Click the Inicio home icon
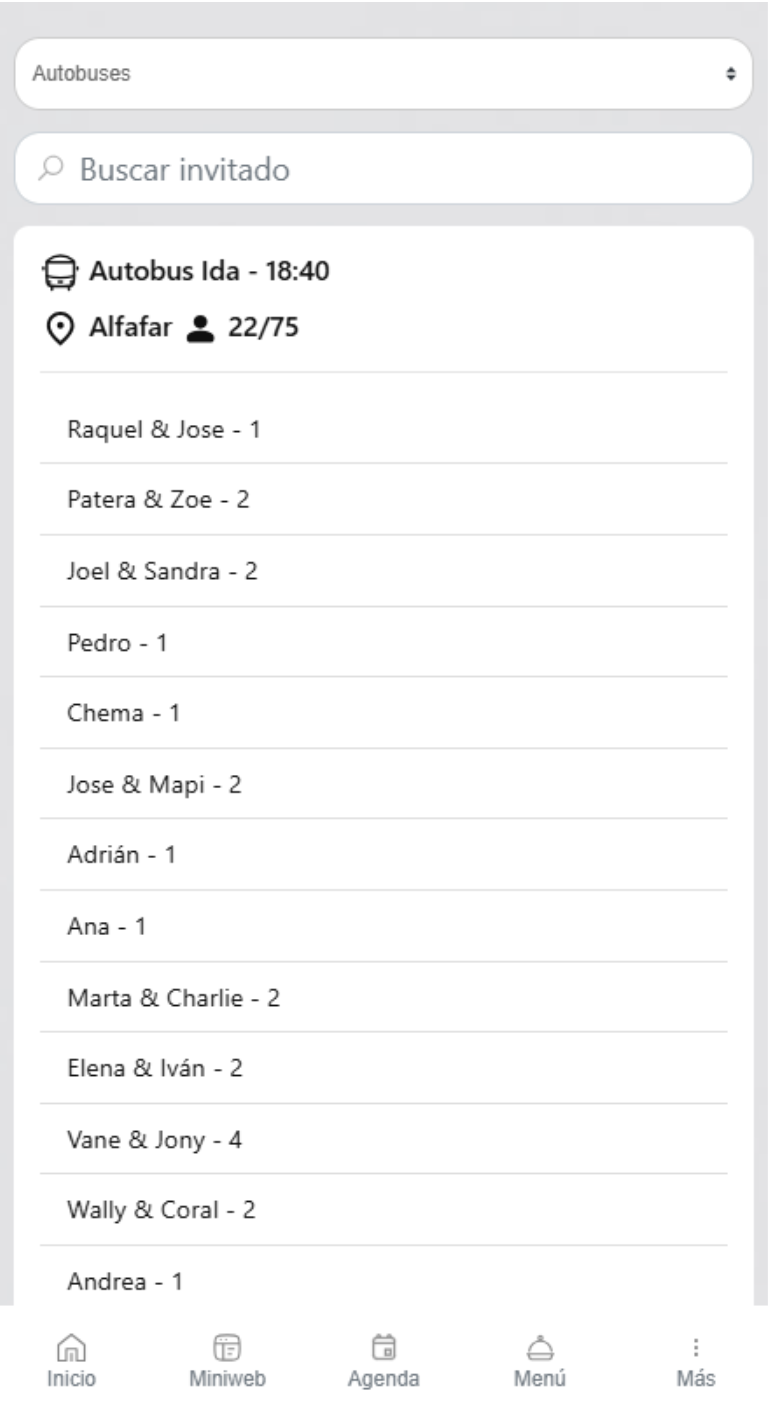 72,1347
